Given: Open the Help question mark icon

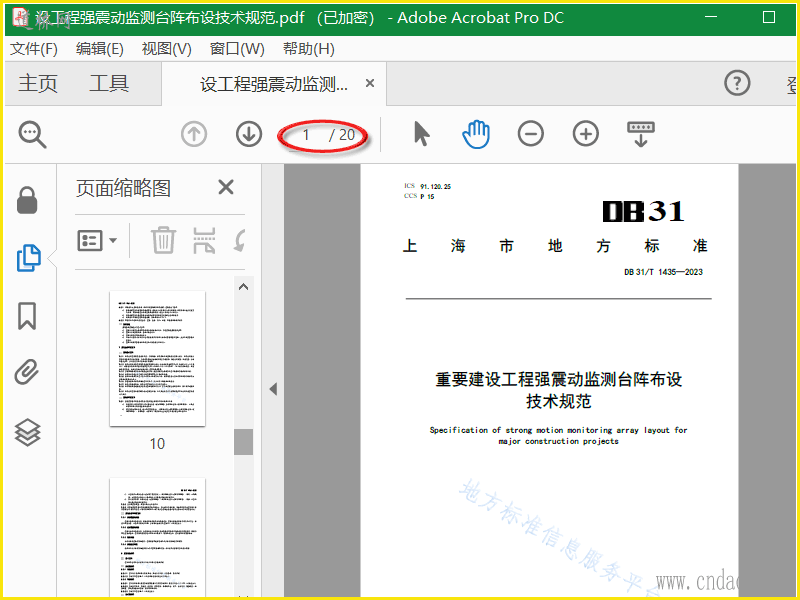Looking at the screenshot, I should click(x=737, y=83).
